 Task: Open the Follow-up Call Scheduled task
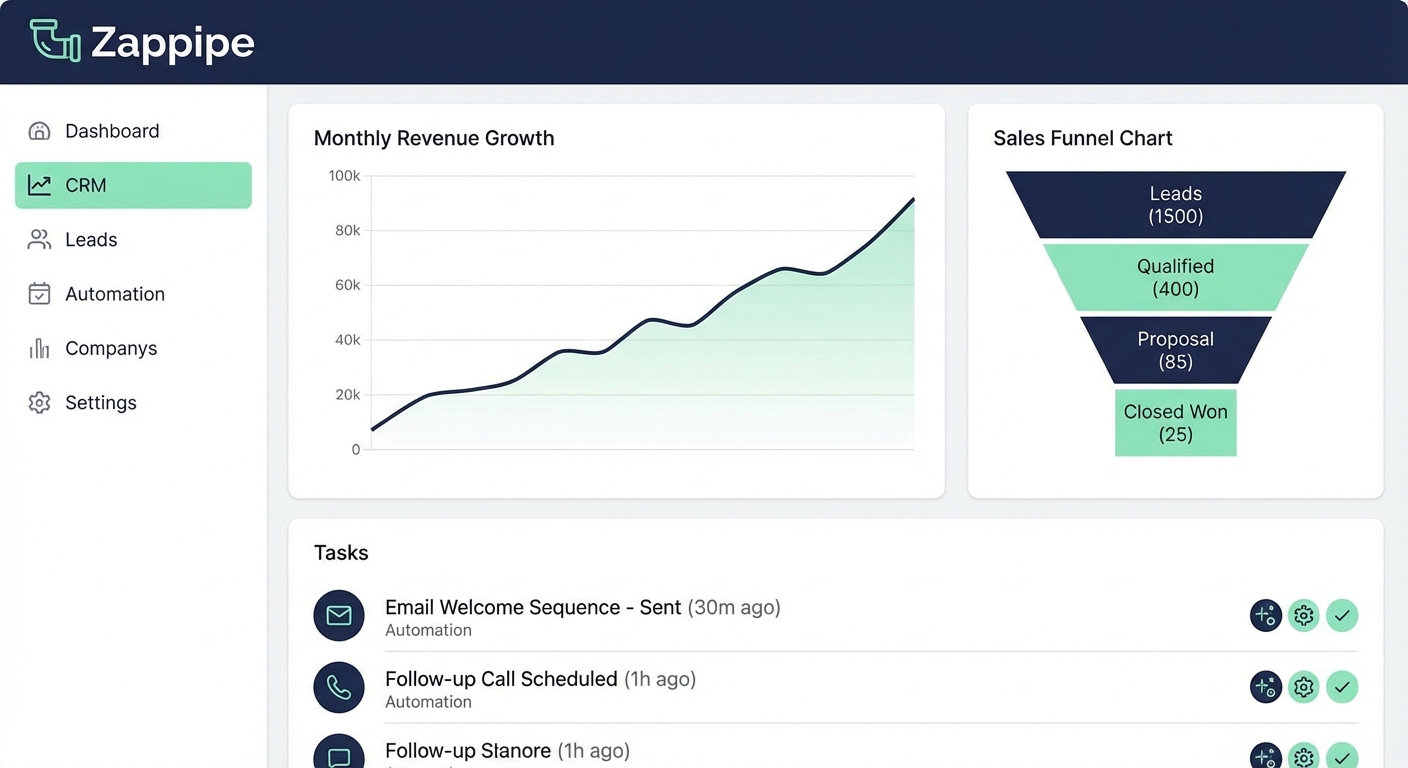click(x=499, y=679)
